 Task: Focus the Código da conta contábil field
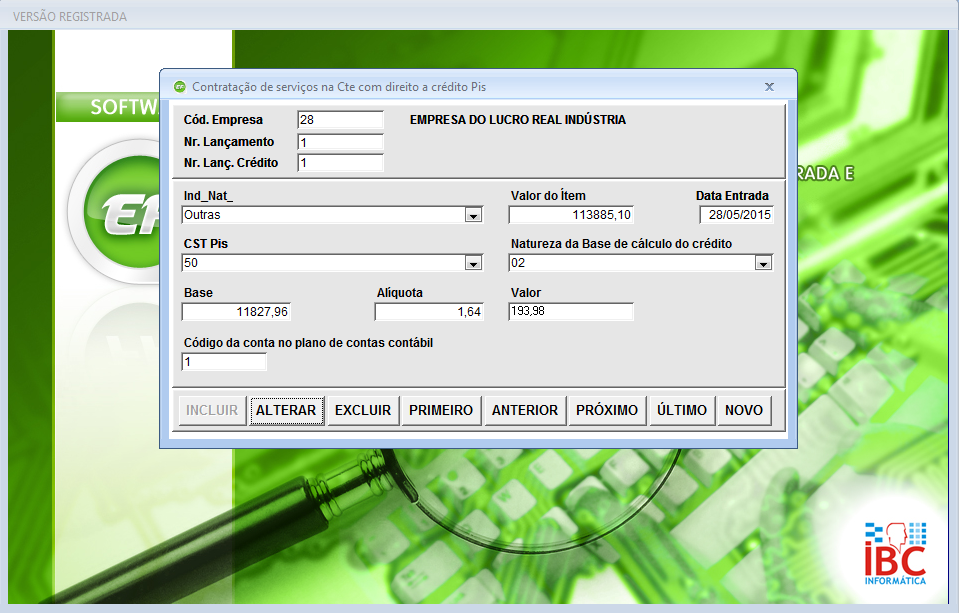(224, 362)
